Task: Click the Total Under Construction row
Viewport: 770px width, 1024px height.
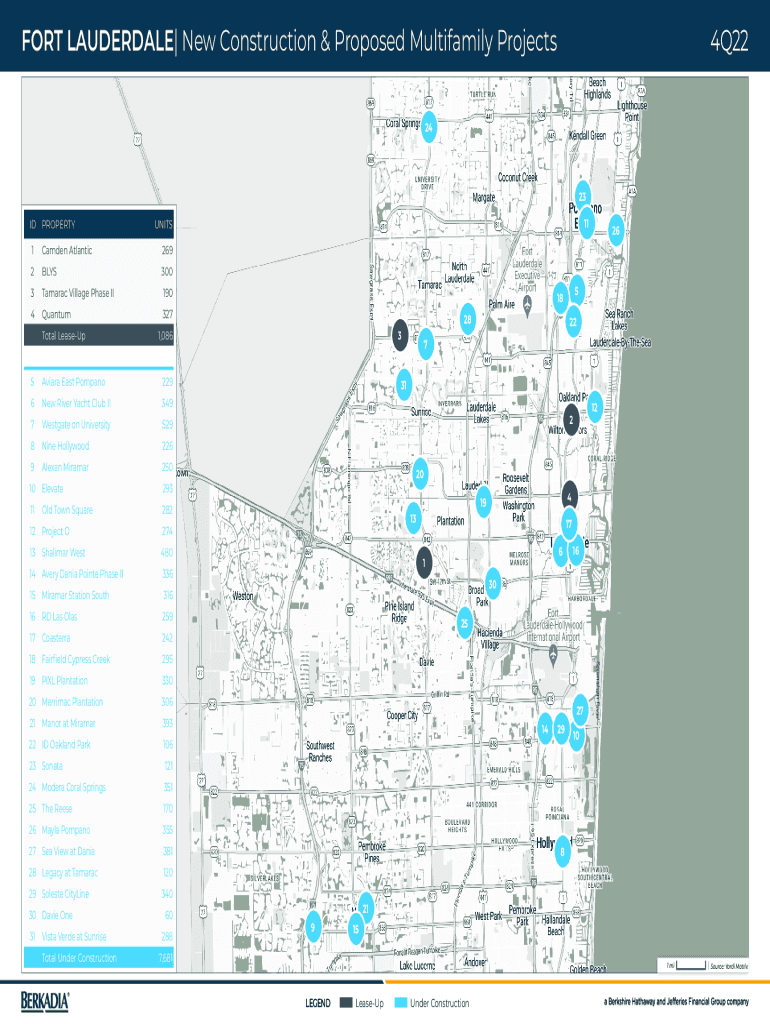Action: [101, 958]
